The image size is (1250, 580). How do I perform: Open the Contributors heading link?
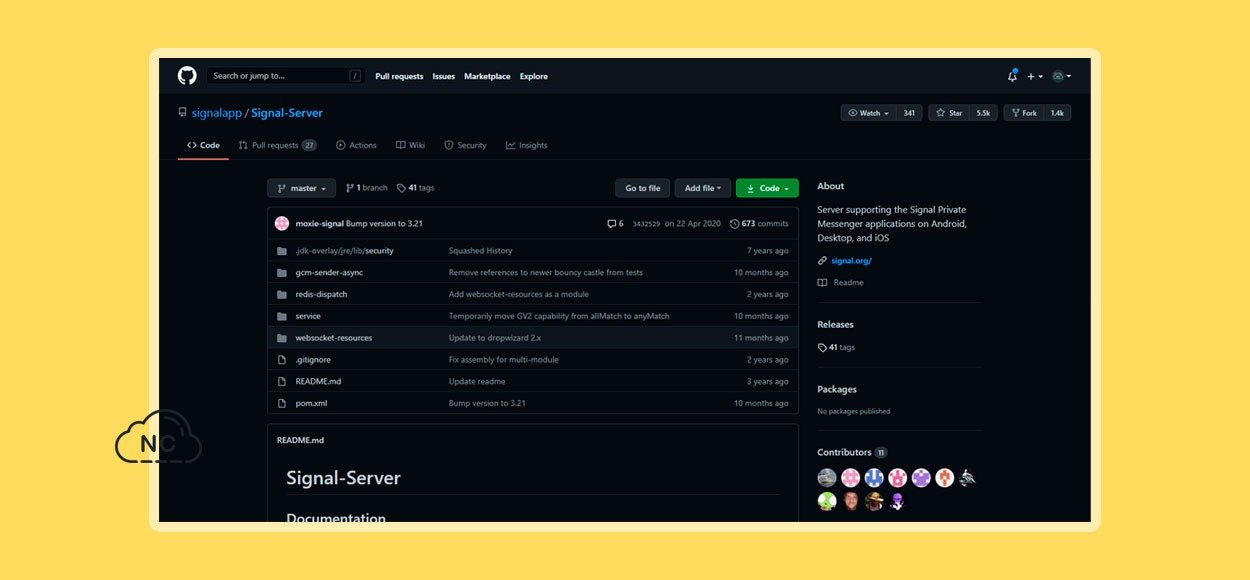click(844, 453)
